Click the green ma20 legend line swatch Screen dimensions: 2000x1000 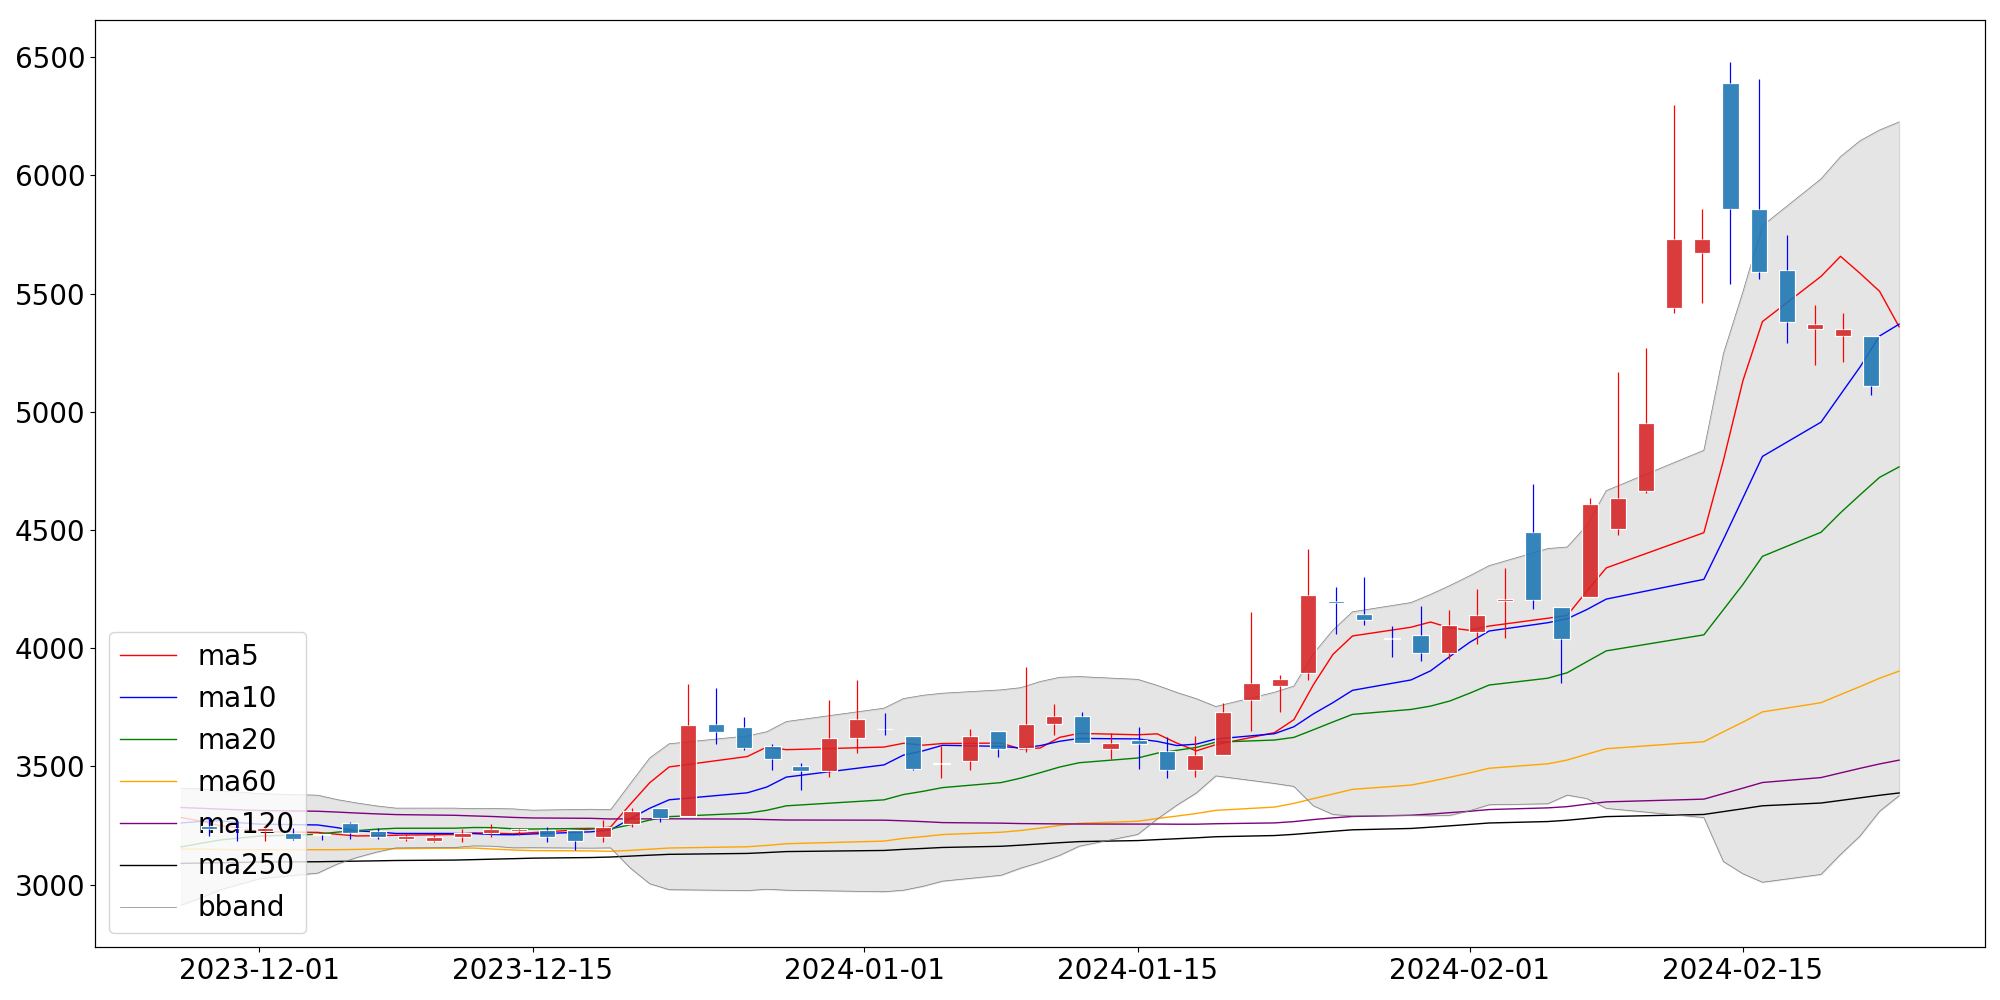click(148, 740)
